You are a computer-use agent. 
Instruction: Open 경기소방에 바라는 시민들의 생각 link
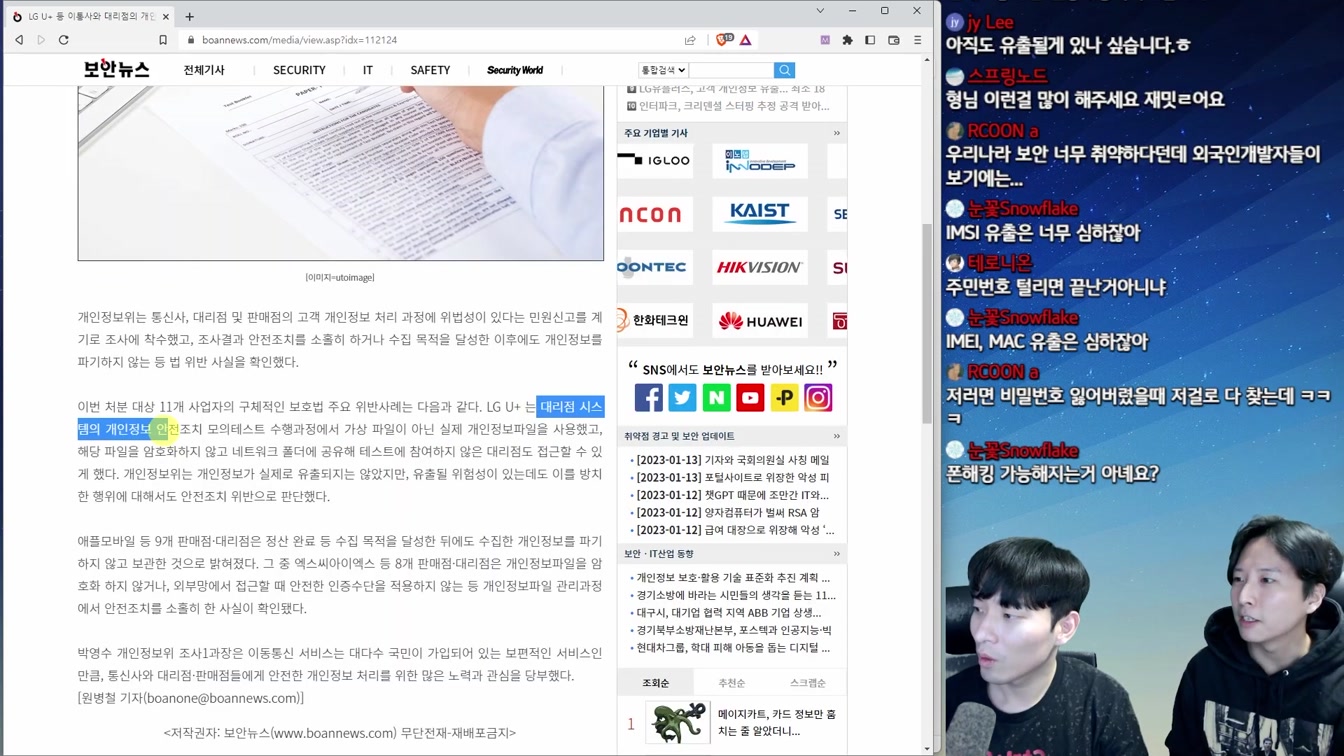tap(736, 595)
